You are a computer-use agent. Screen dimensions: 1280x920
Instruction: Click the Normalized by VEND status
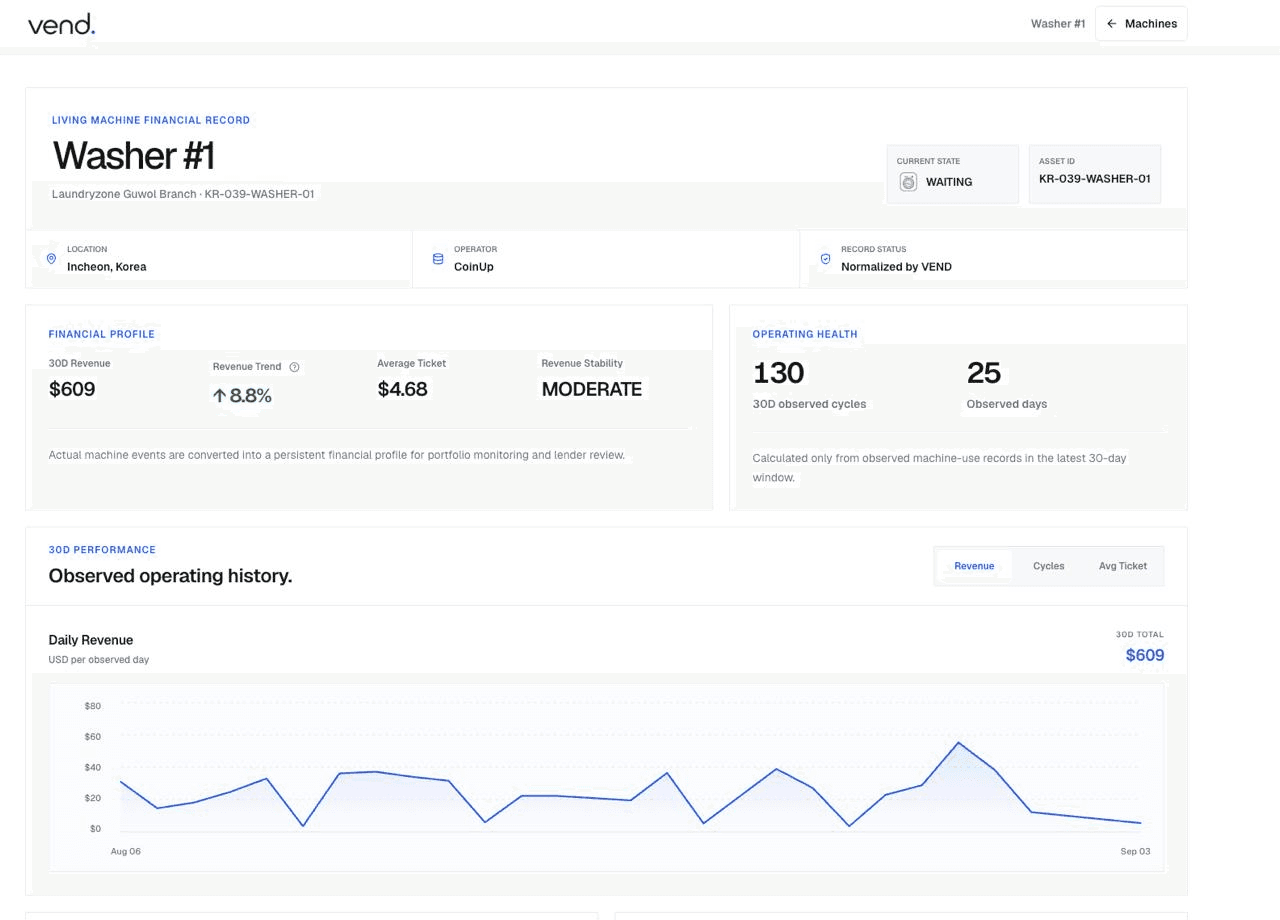tap(896, 267)
